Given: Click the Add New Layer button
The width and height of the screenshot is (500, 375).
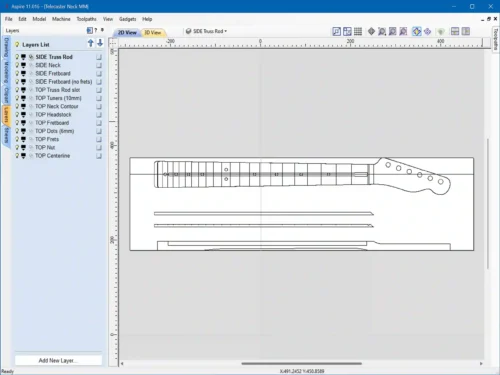Looking at the screenshot, I should [58, 360].
